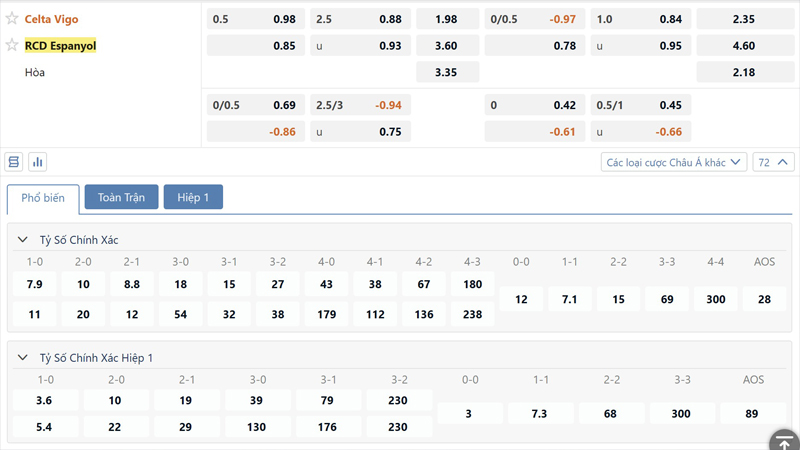The height and width of the screenshot is (450, 800).
Task: Open the Hiệp 1 tab
Action: pos(193,198)
